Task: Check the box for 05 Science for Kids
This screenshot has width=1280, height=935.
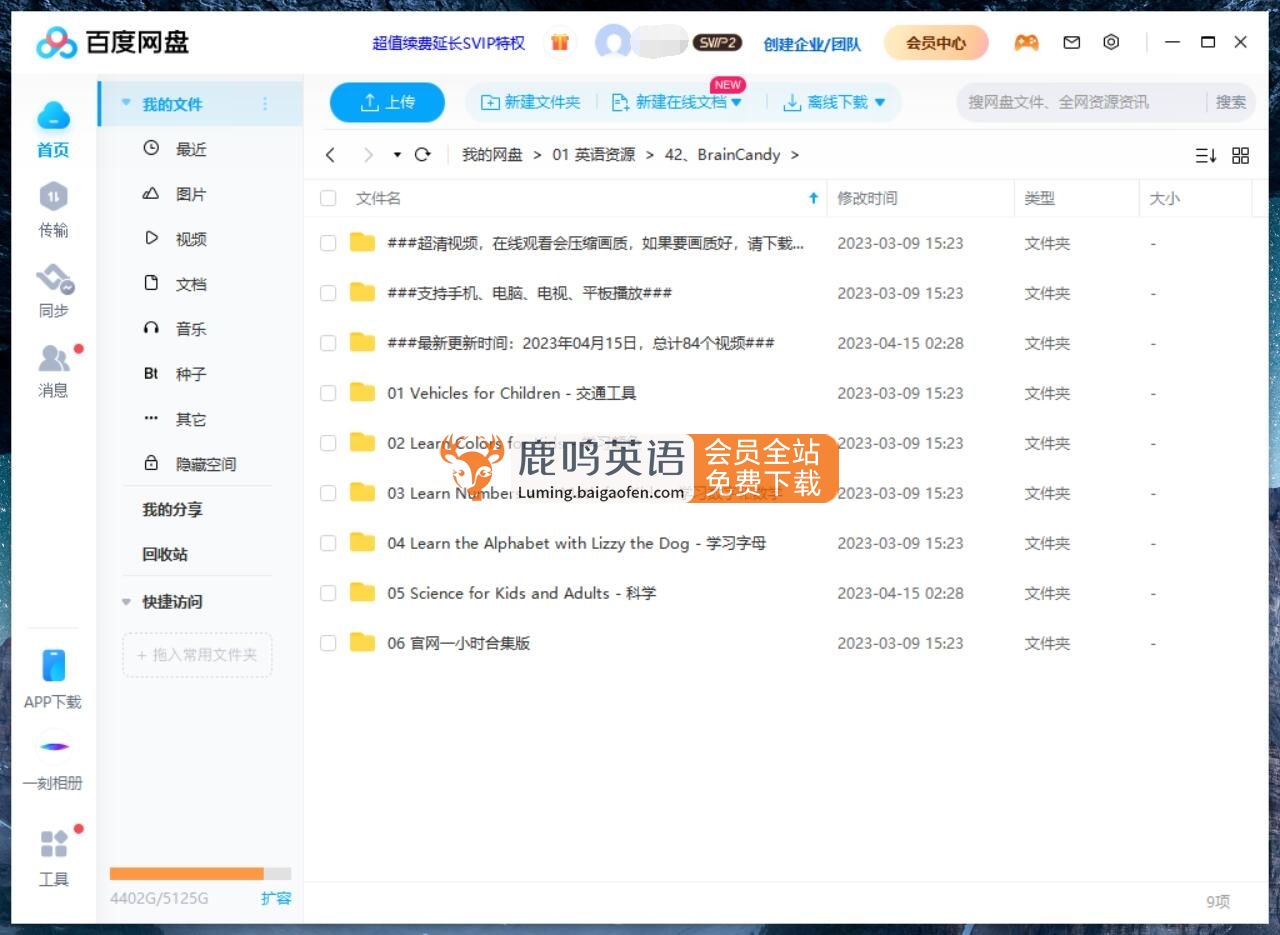Action: pyautogui.click(x=328, y=593)
